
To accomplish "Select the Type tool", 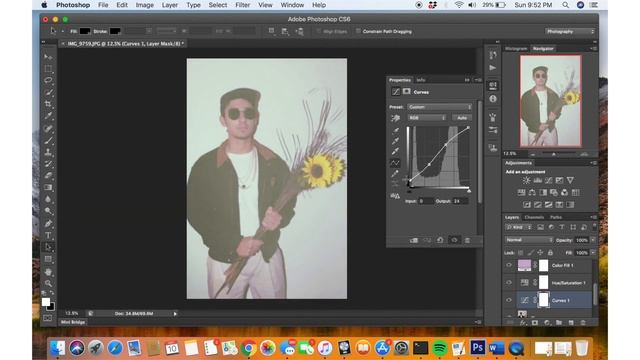I will tap(48, 235).
